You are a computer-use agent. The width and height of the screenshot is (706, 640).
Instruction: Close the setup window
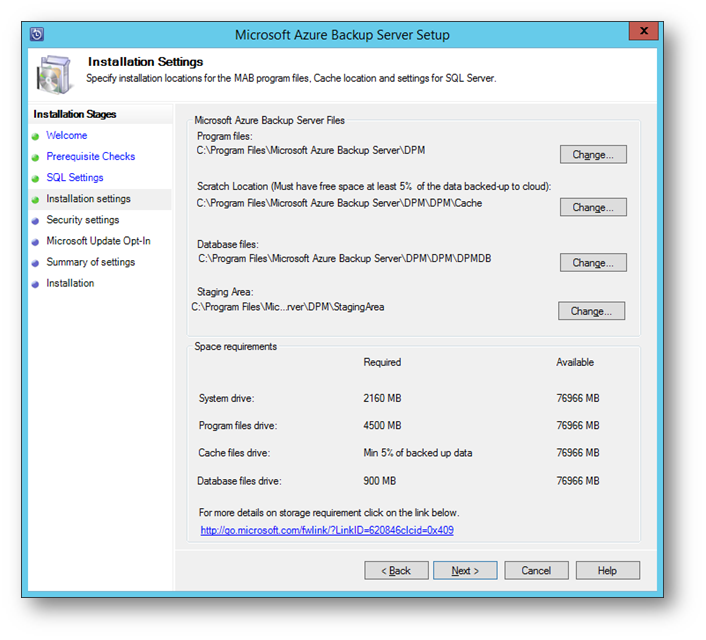pyautogui.click(x=644, y=31)
